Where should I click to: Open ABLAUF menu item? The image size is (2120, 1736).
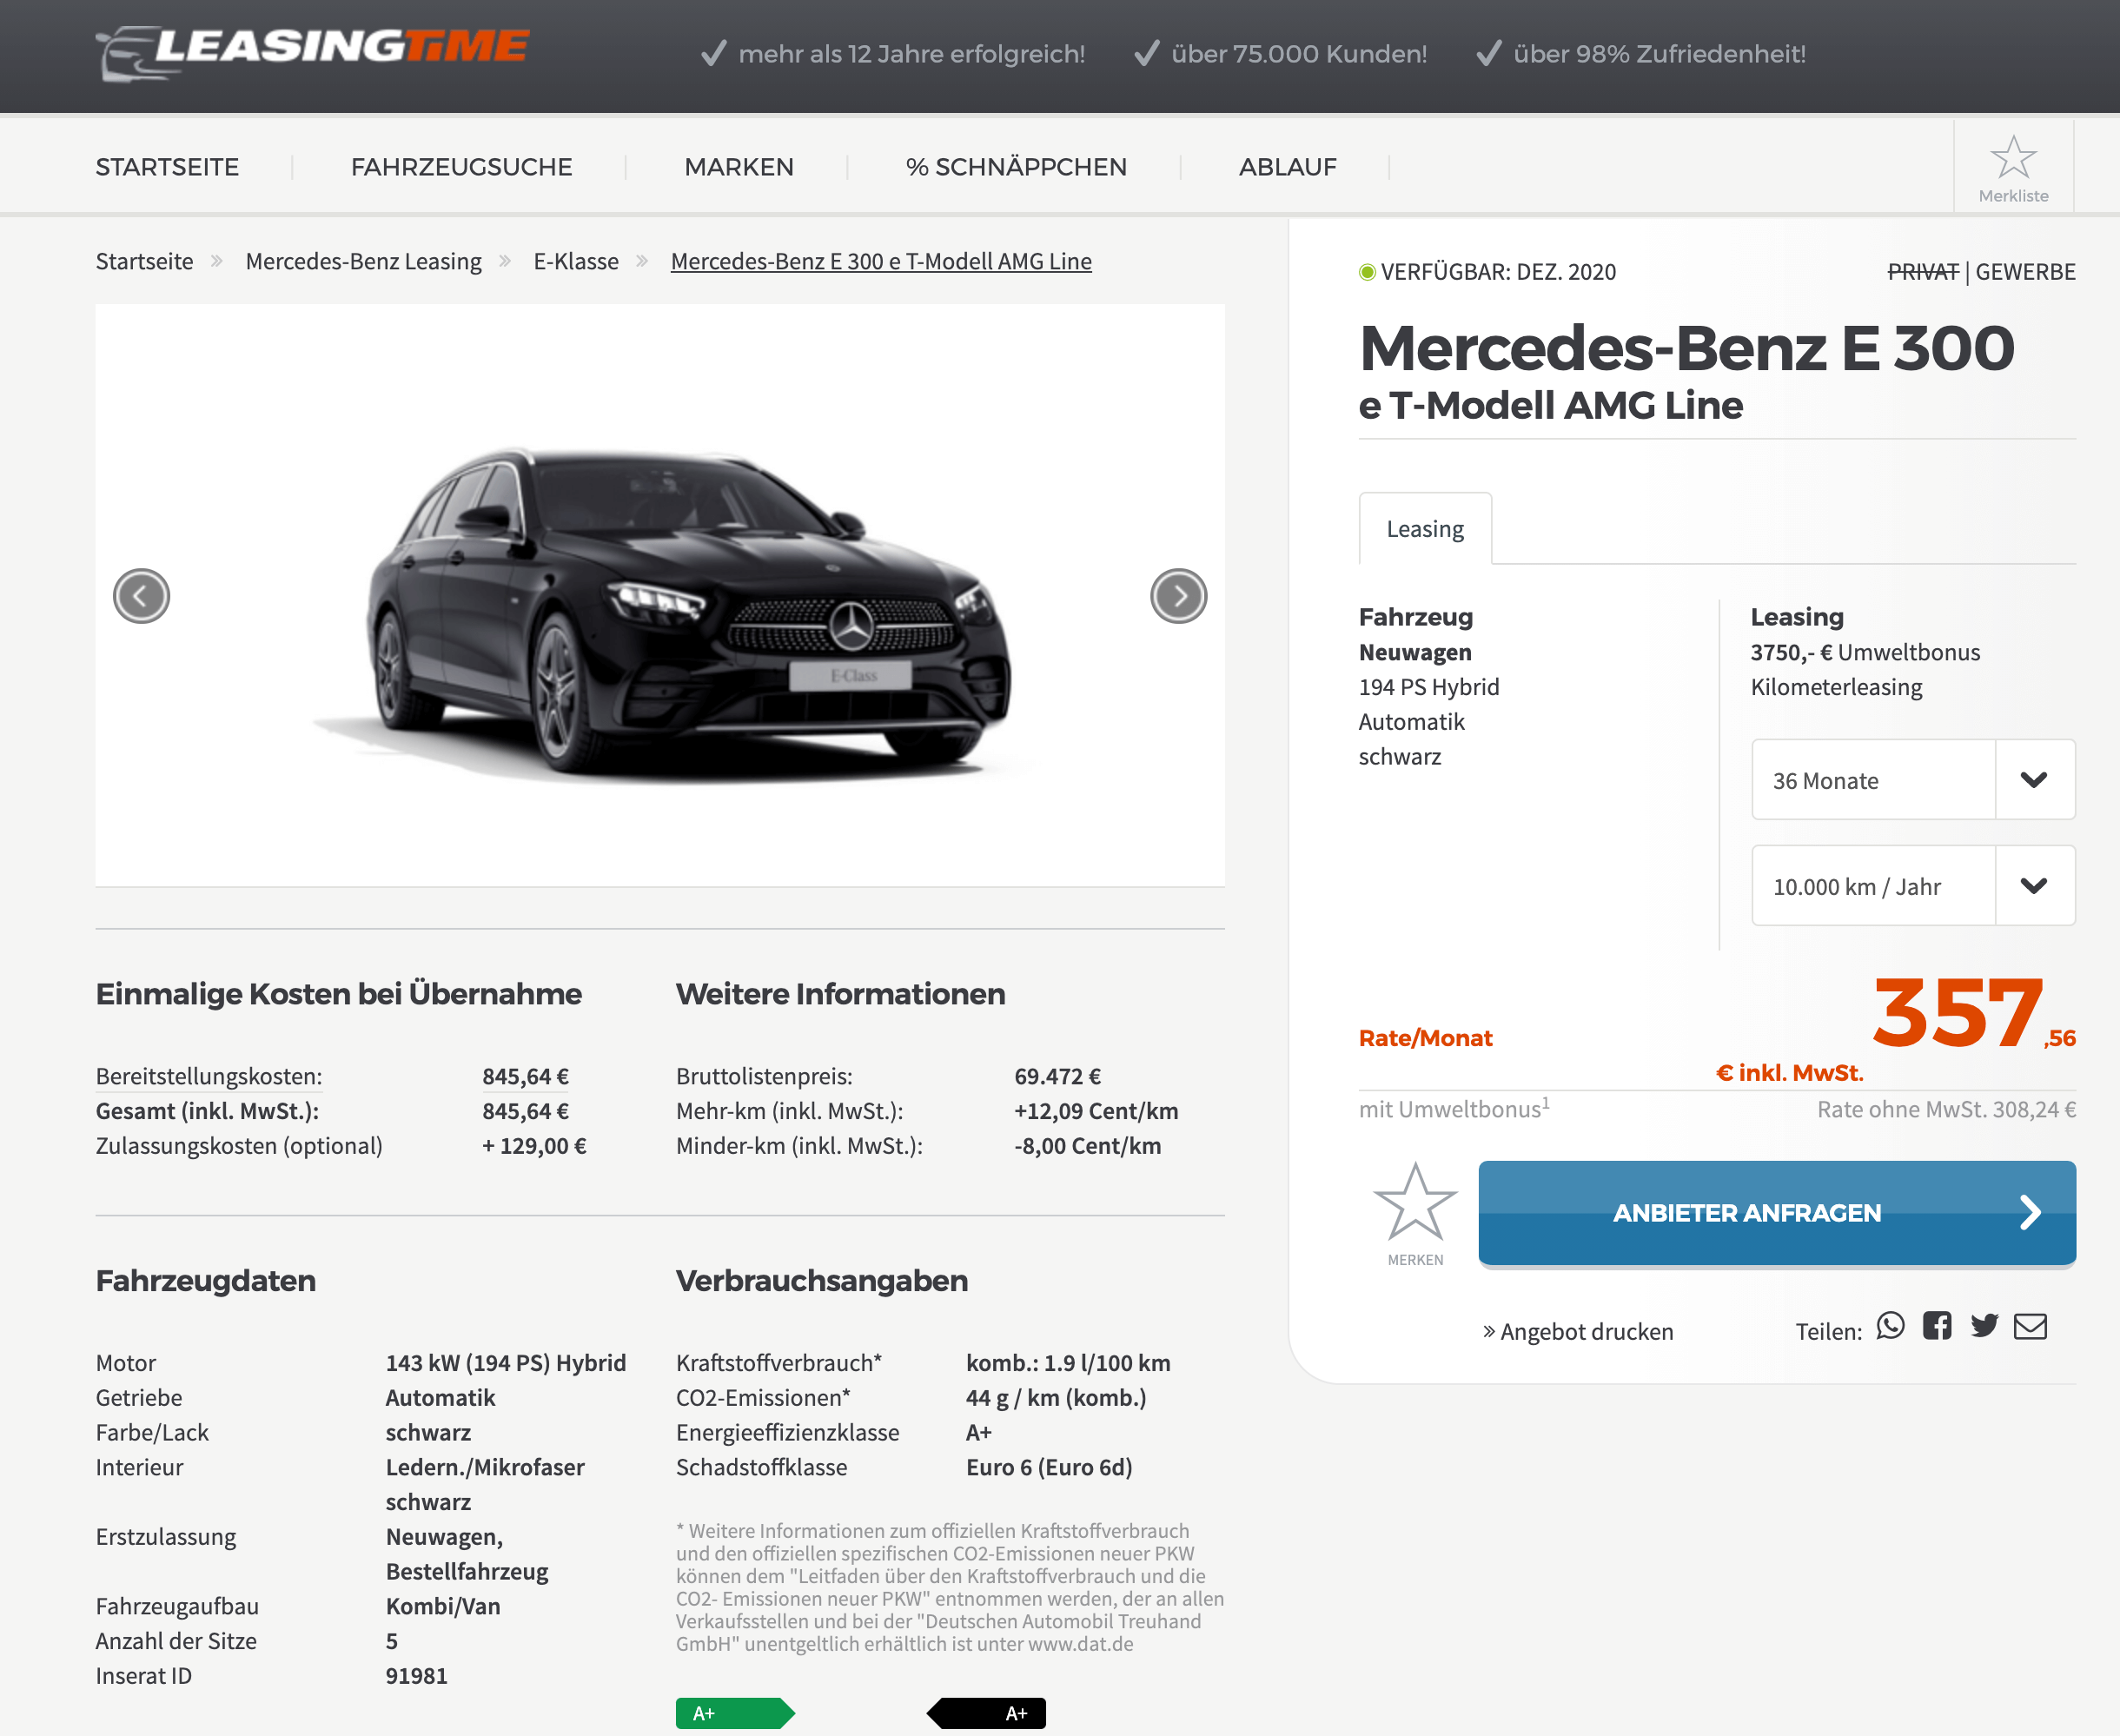tap(1288, 167)
